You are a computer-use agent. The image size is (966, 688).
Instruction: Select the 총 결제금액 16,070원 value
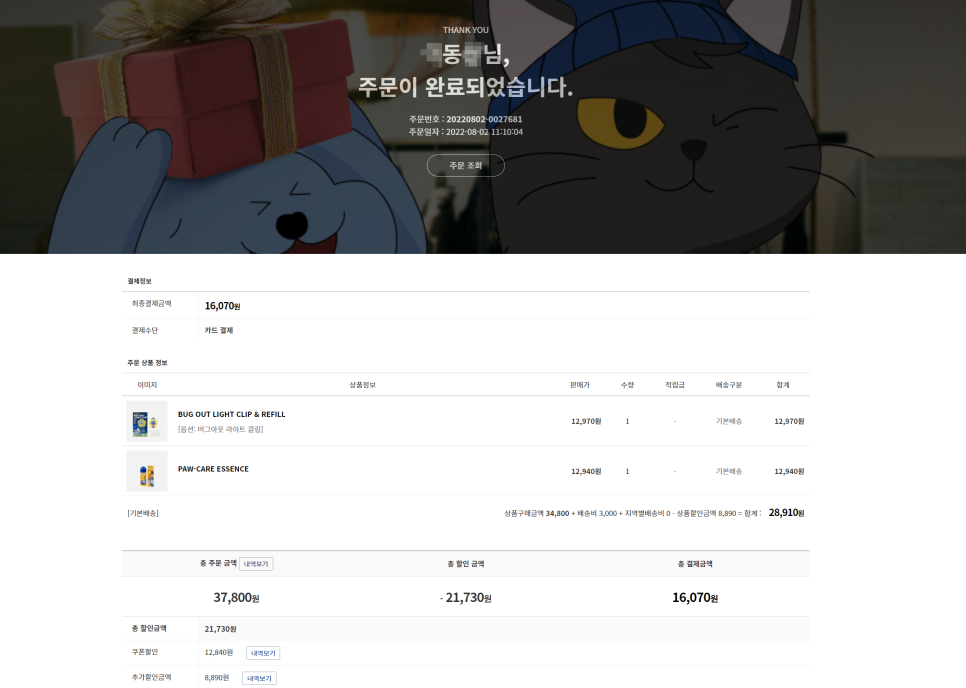[695, 597]
